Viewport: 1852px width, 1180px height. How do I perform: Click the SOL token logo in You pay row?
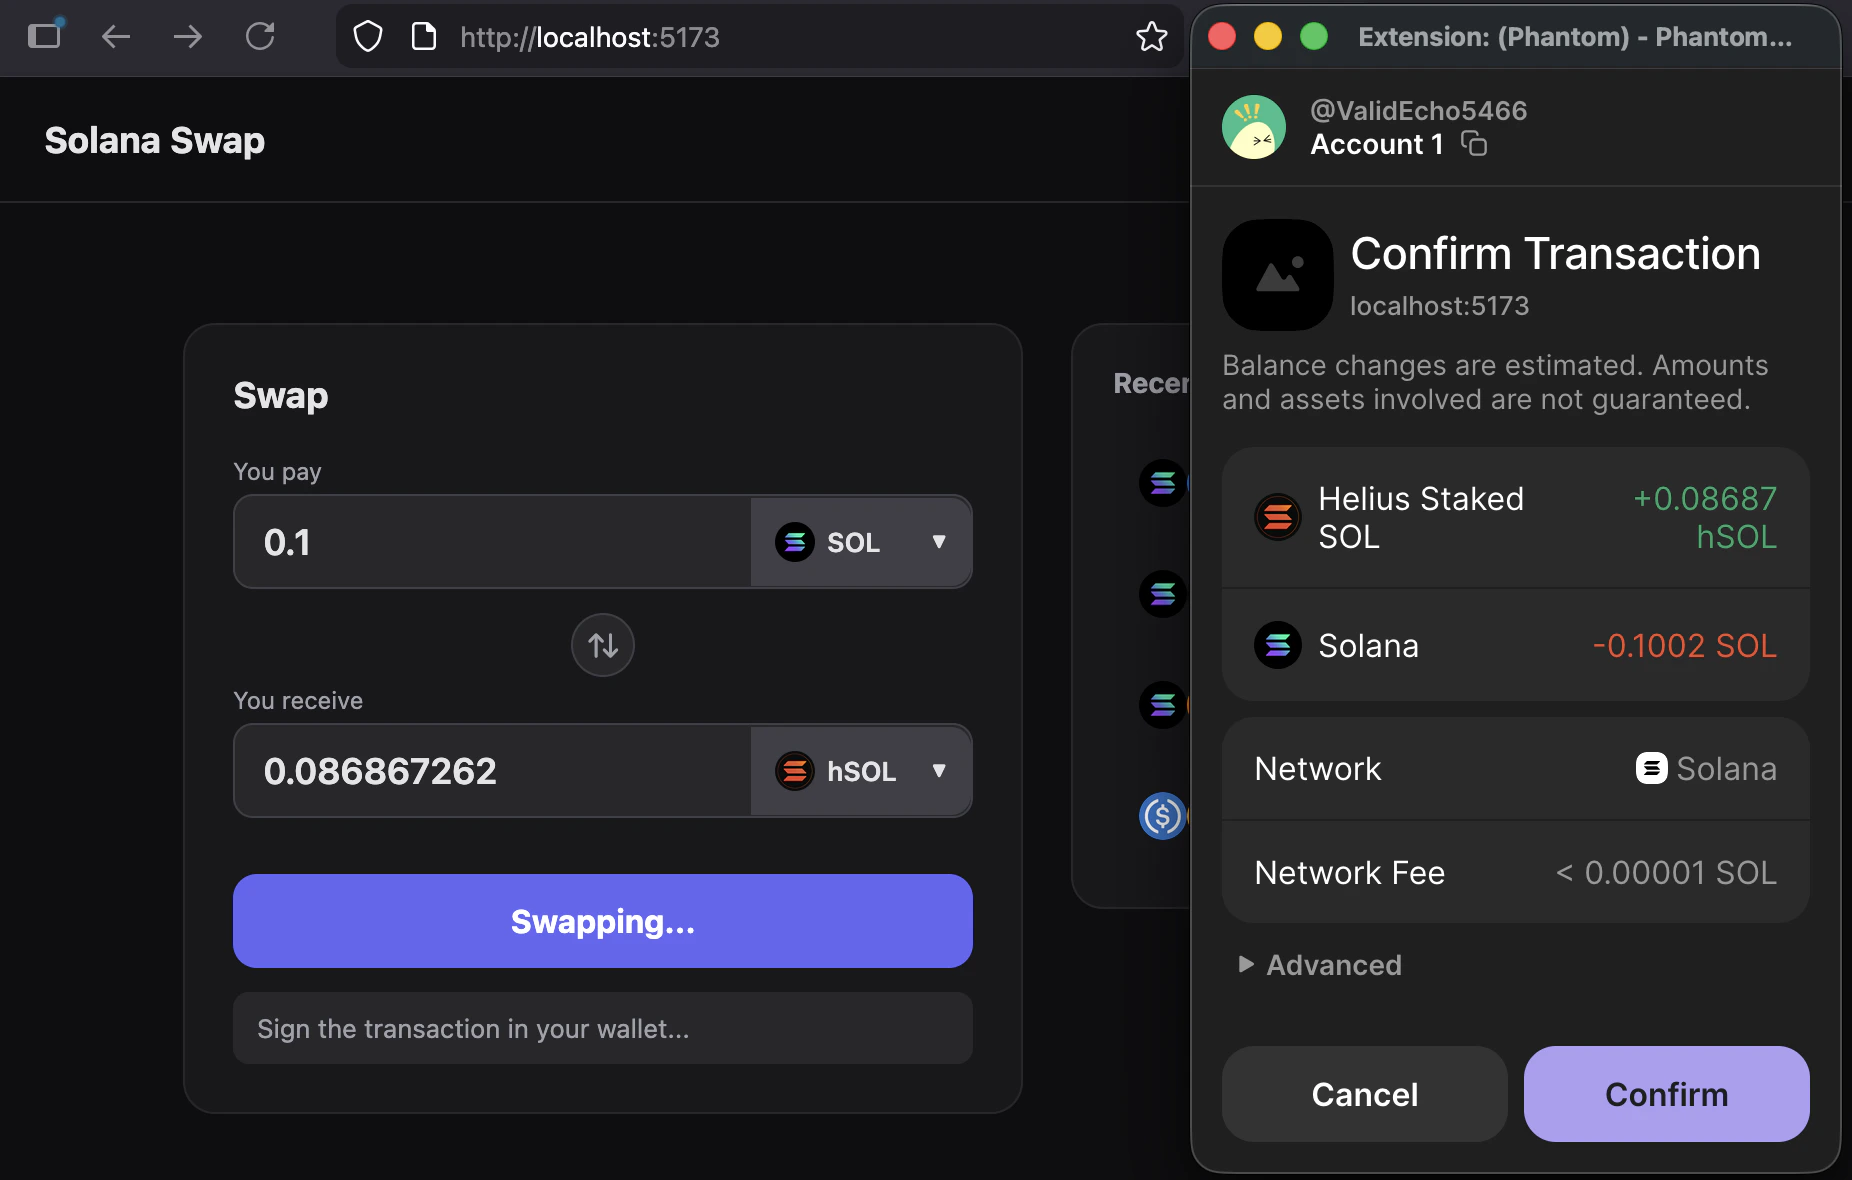click(x=795, y=542)
